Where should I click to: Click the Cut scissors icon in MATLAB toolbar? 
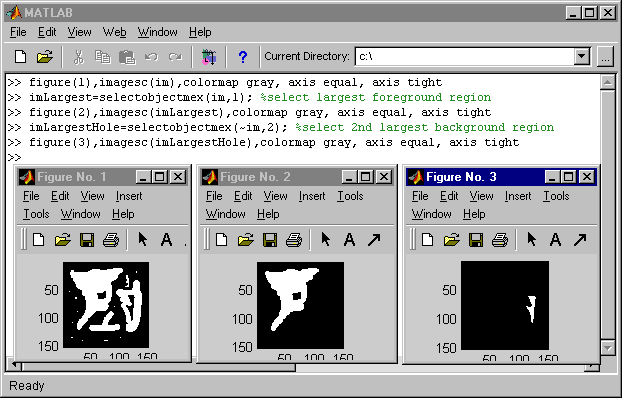click(79, 57)
